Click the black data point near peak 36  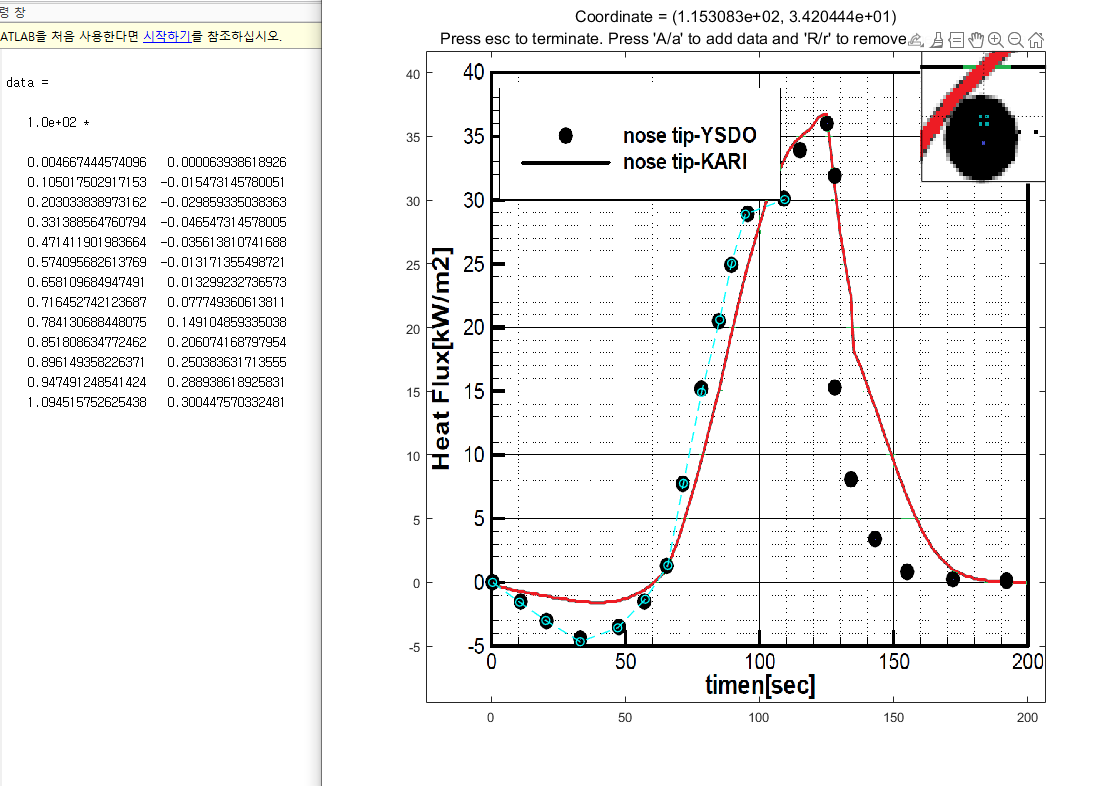(x=826, y=124)
